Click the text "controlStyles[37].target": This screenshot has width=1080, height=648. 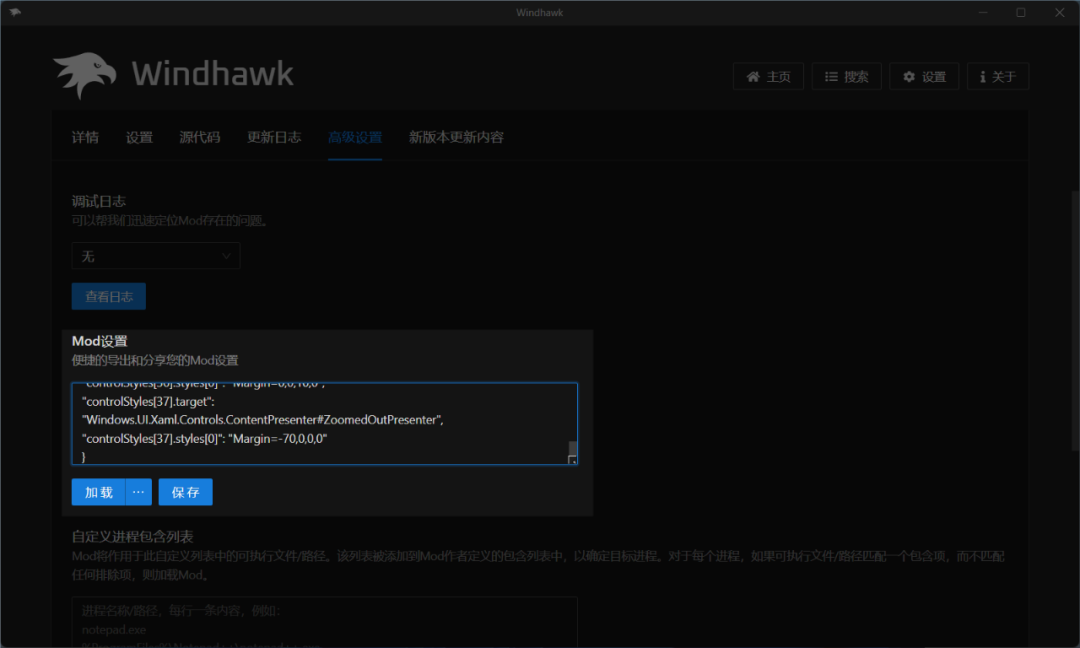click(148, 401)
